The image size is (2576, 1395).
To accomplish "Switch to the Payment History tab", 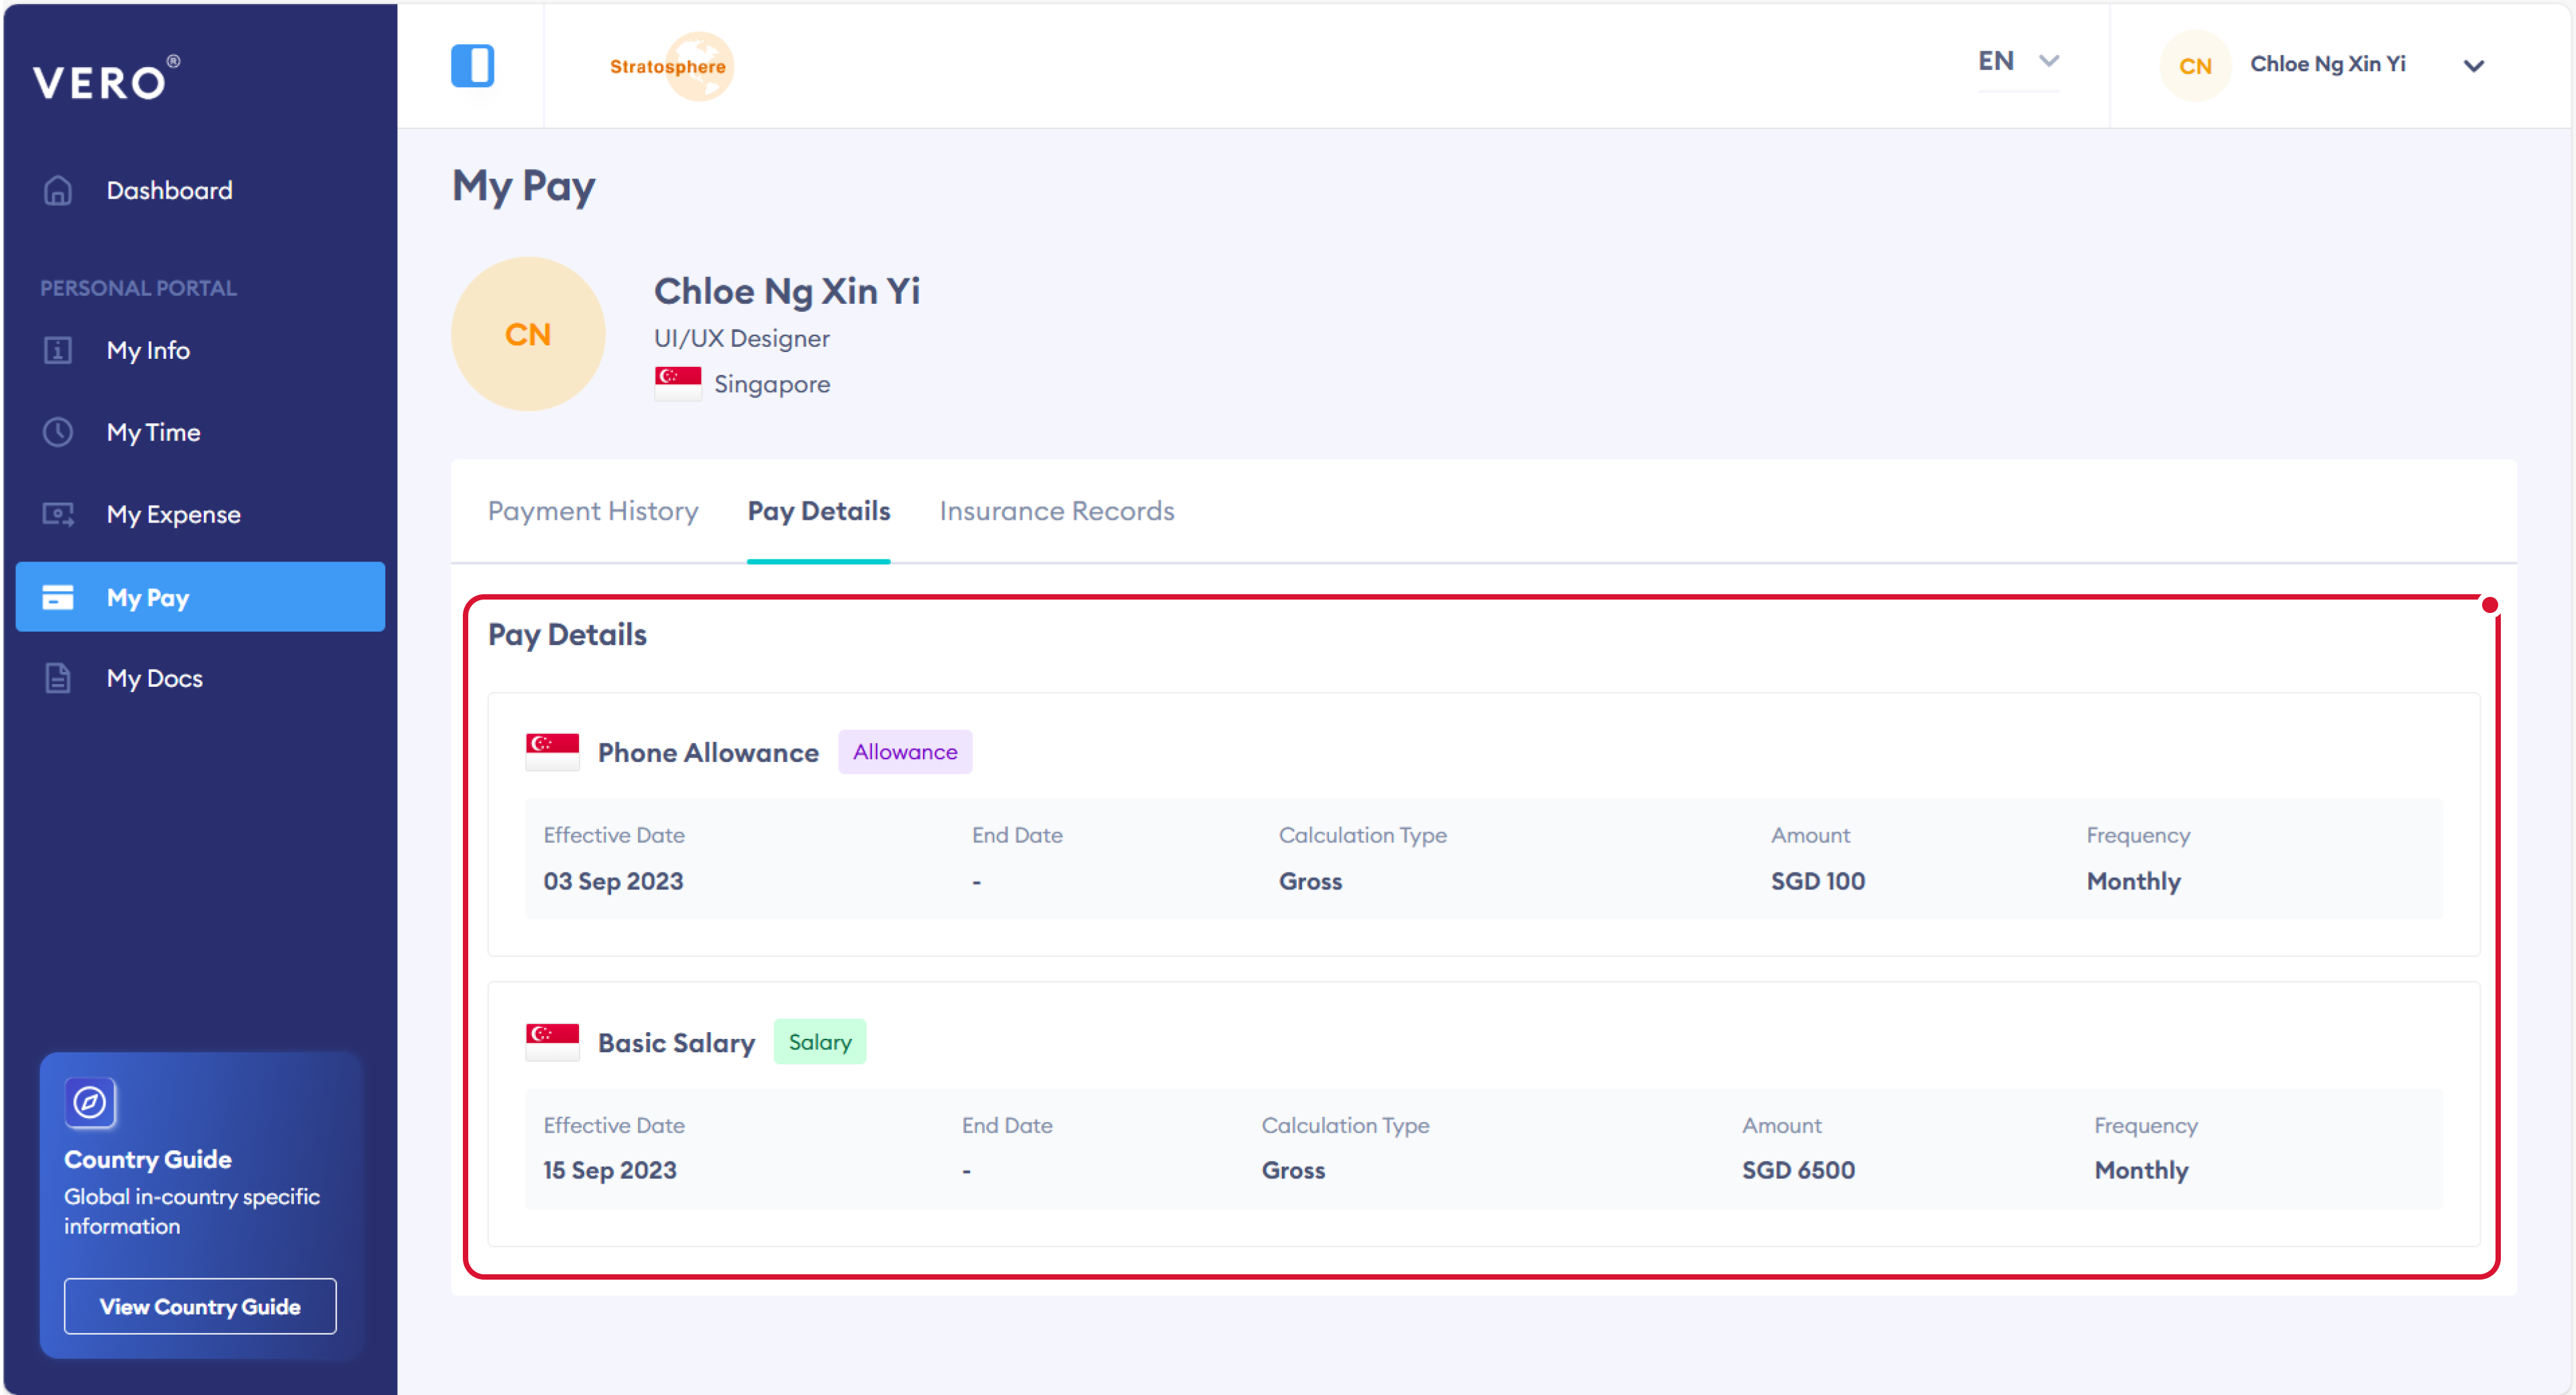I will 593,511.
